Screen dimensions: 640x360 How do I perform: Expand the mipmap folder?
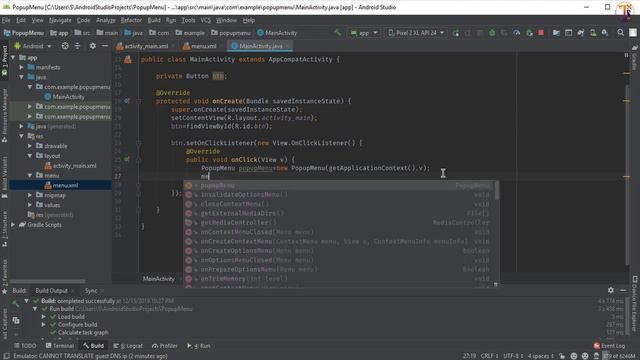[x=30, y=195]
